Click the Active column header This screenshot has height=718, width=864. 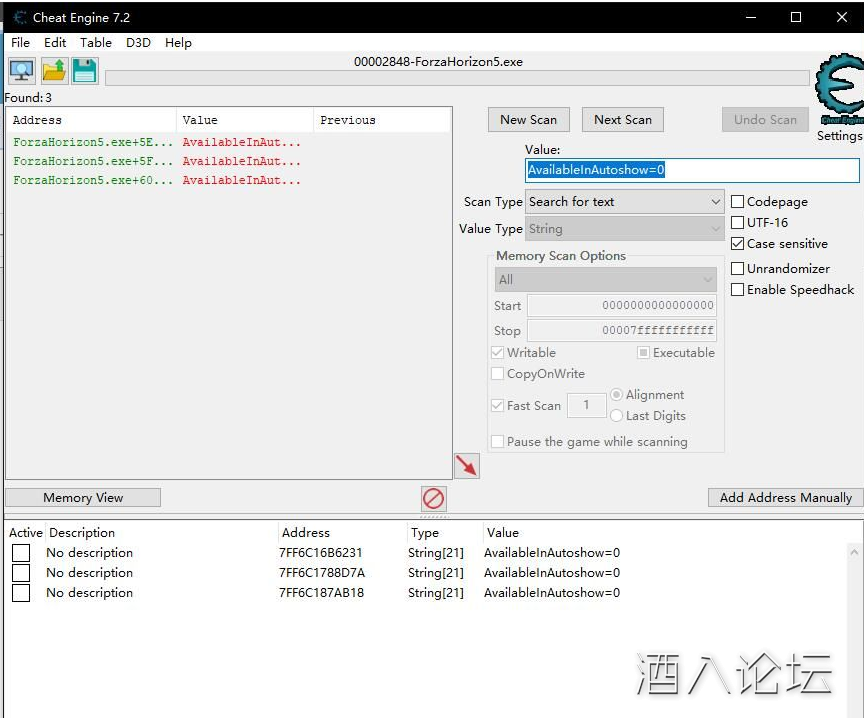(26, 533)
